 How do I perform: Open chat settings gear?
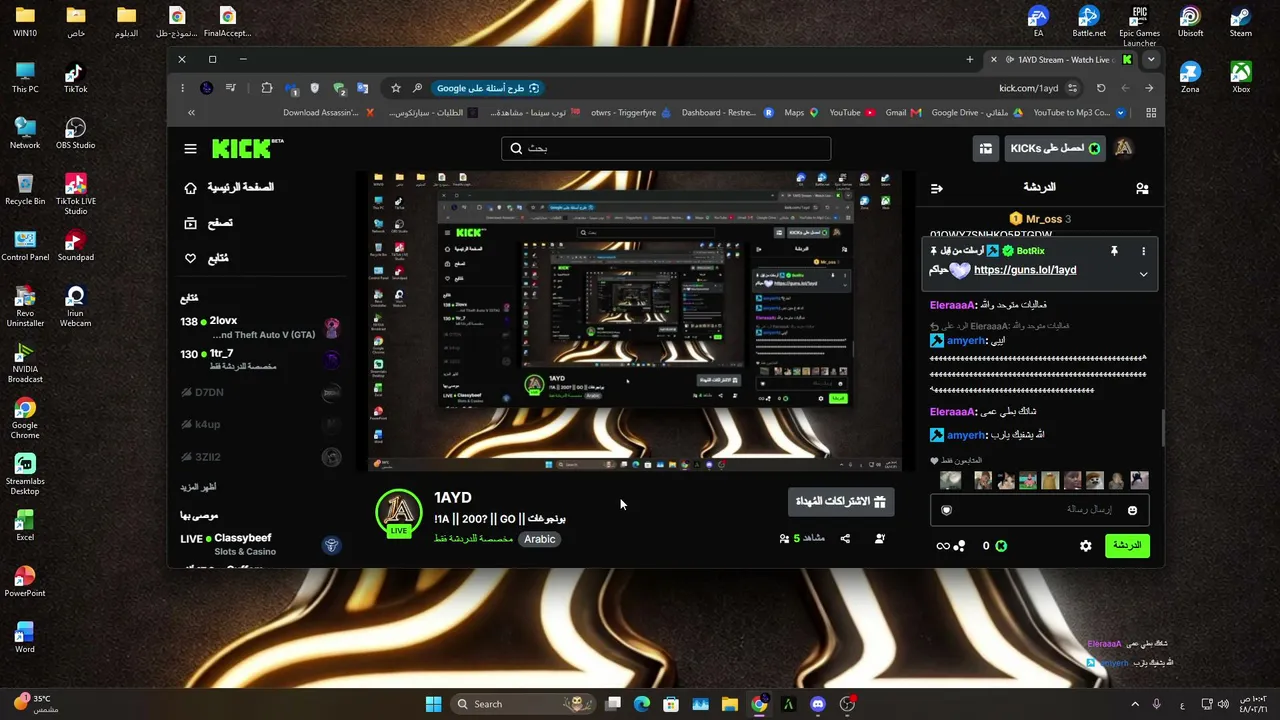pos(1086,546)
